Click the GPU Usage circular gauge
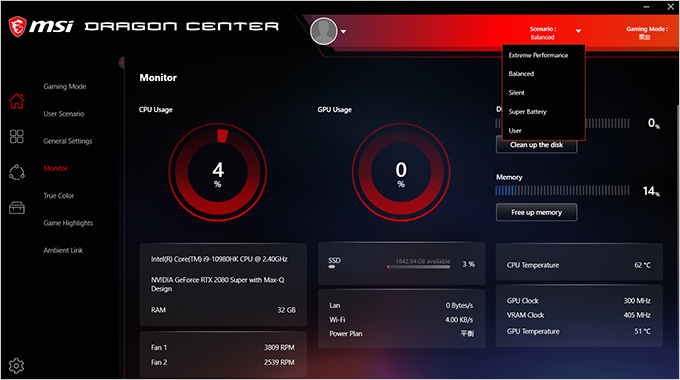The width and height of the screenshot is (680, 380). coord(401,172)
